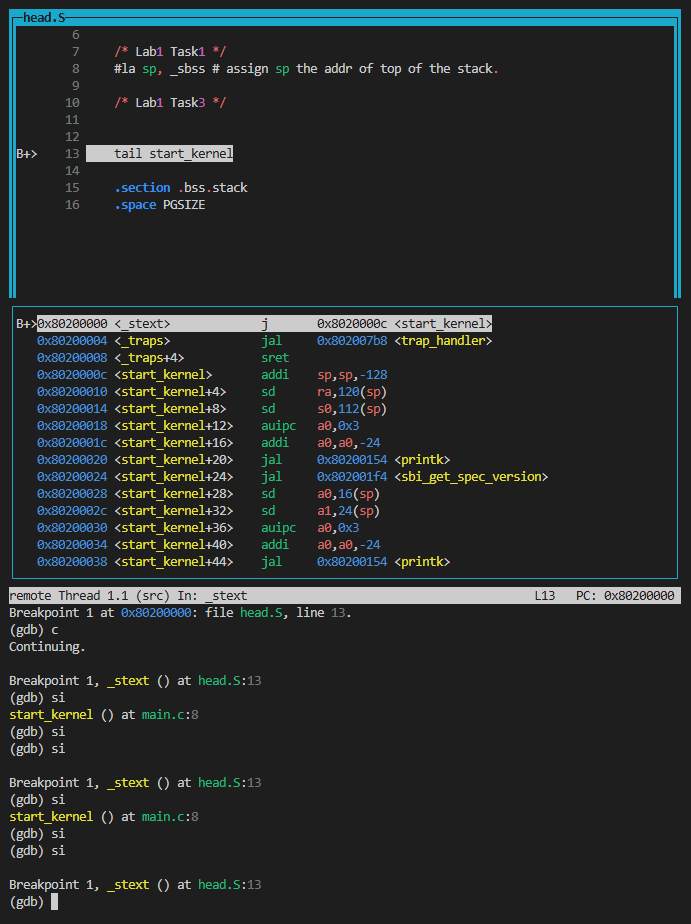This screenshot has width=691, height=924.
Task: Click address 0x80200000 <_stext> in disassembly
Action: 104,324
